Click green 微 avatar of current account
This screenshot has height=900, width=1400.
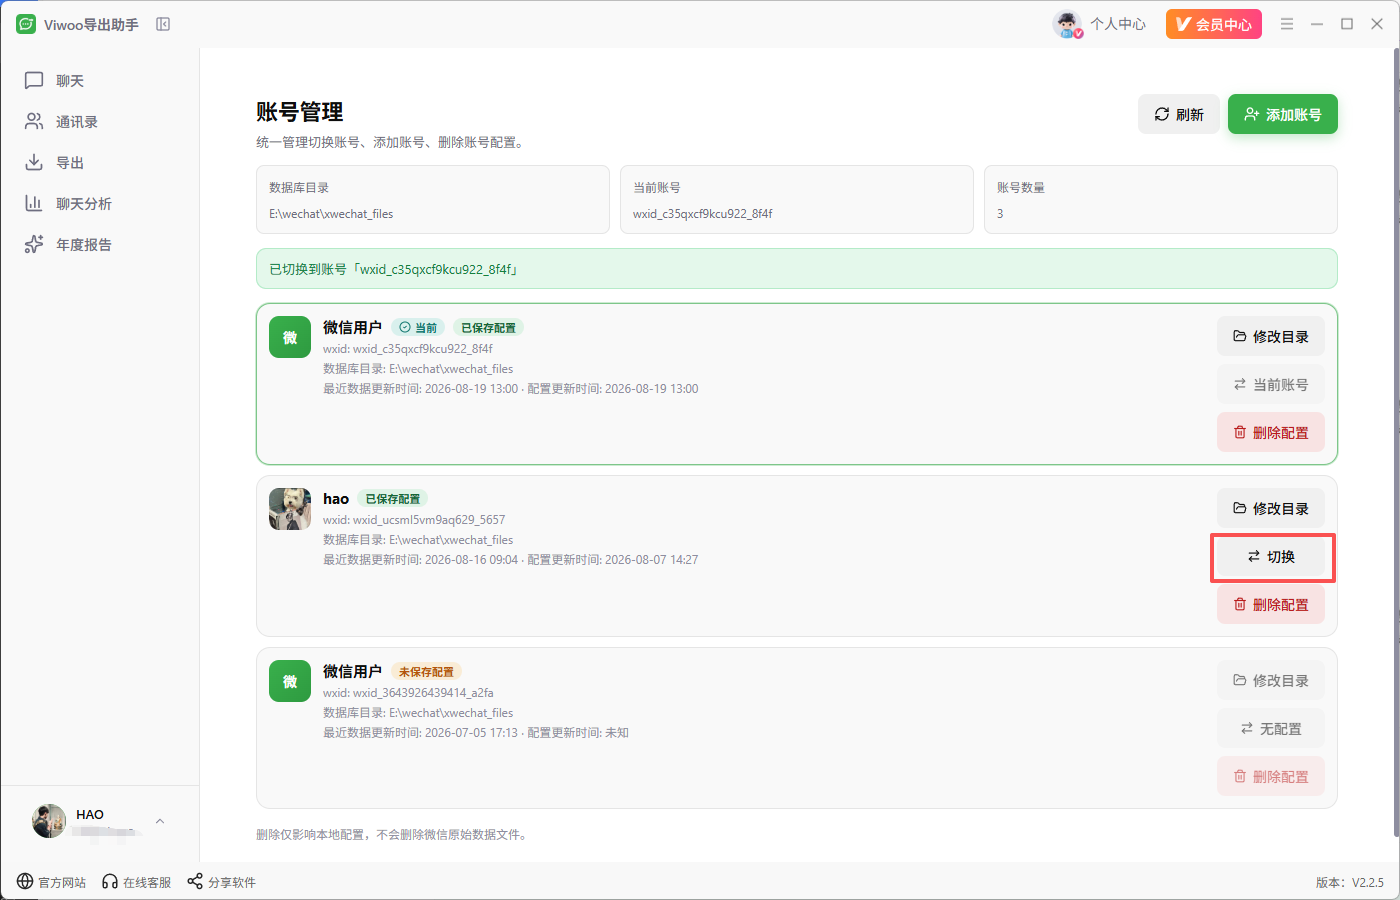290,337
